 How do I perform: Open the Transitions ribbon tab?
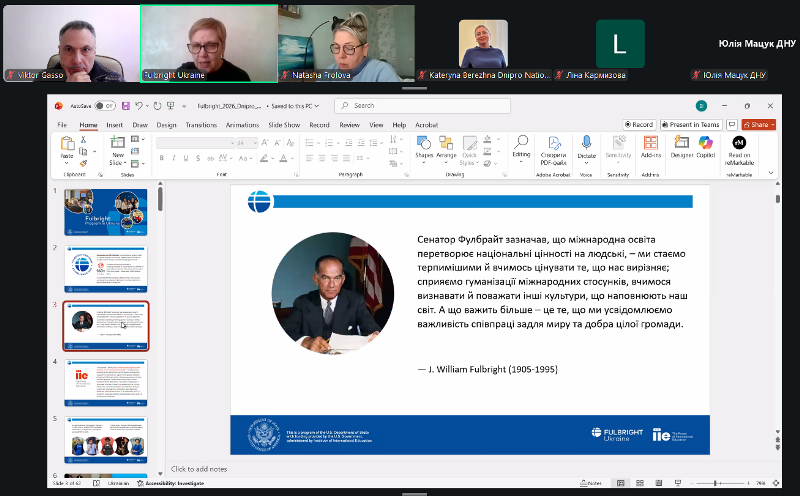(x=201, y=125)
